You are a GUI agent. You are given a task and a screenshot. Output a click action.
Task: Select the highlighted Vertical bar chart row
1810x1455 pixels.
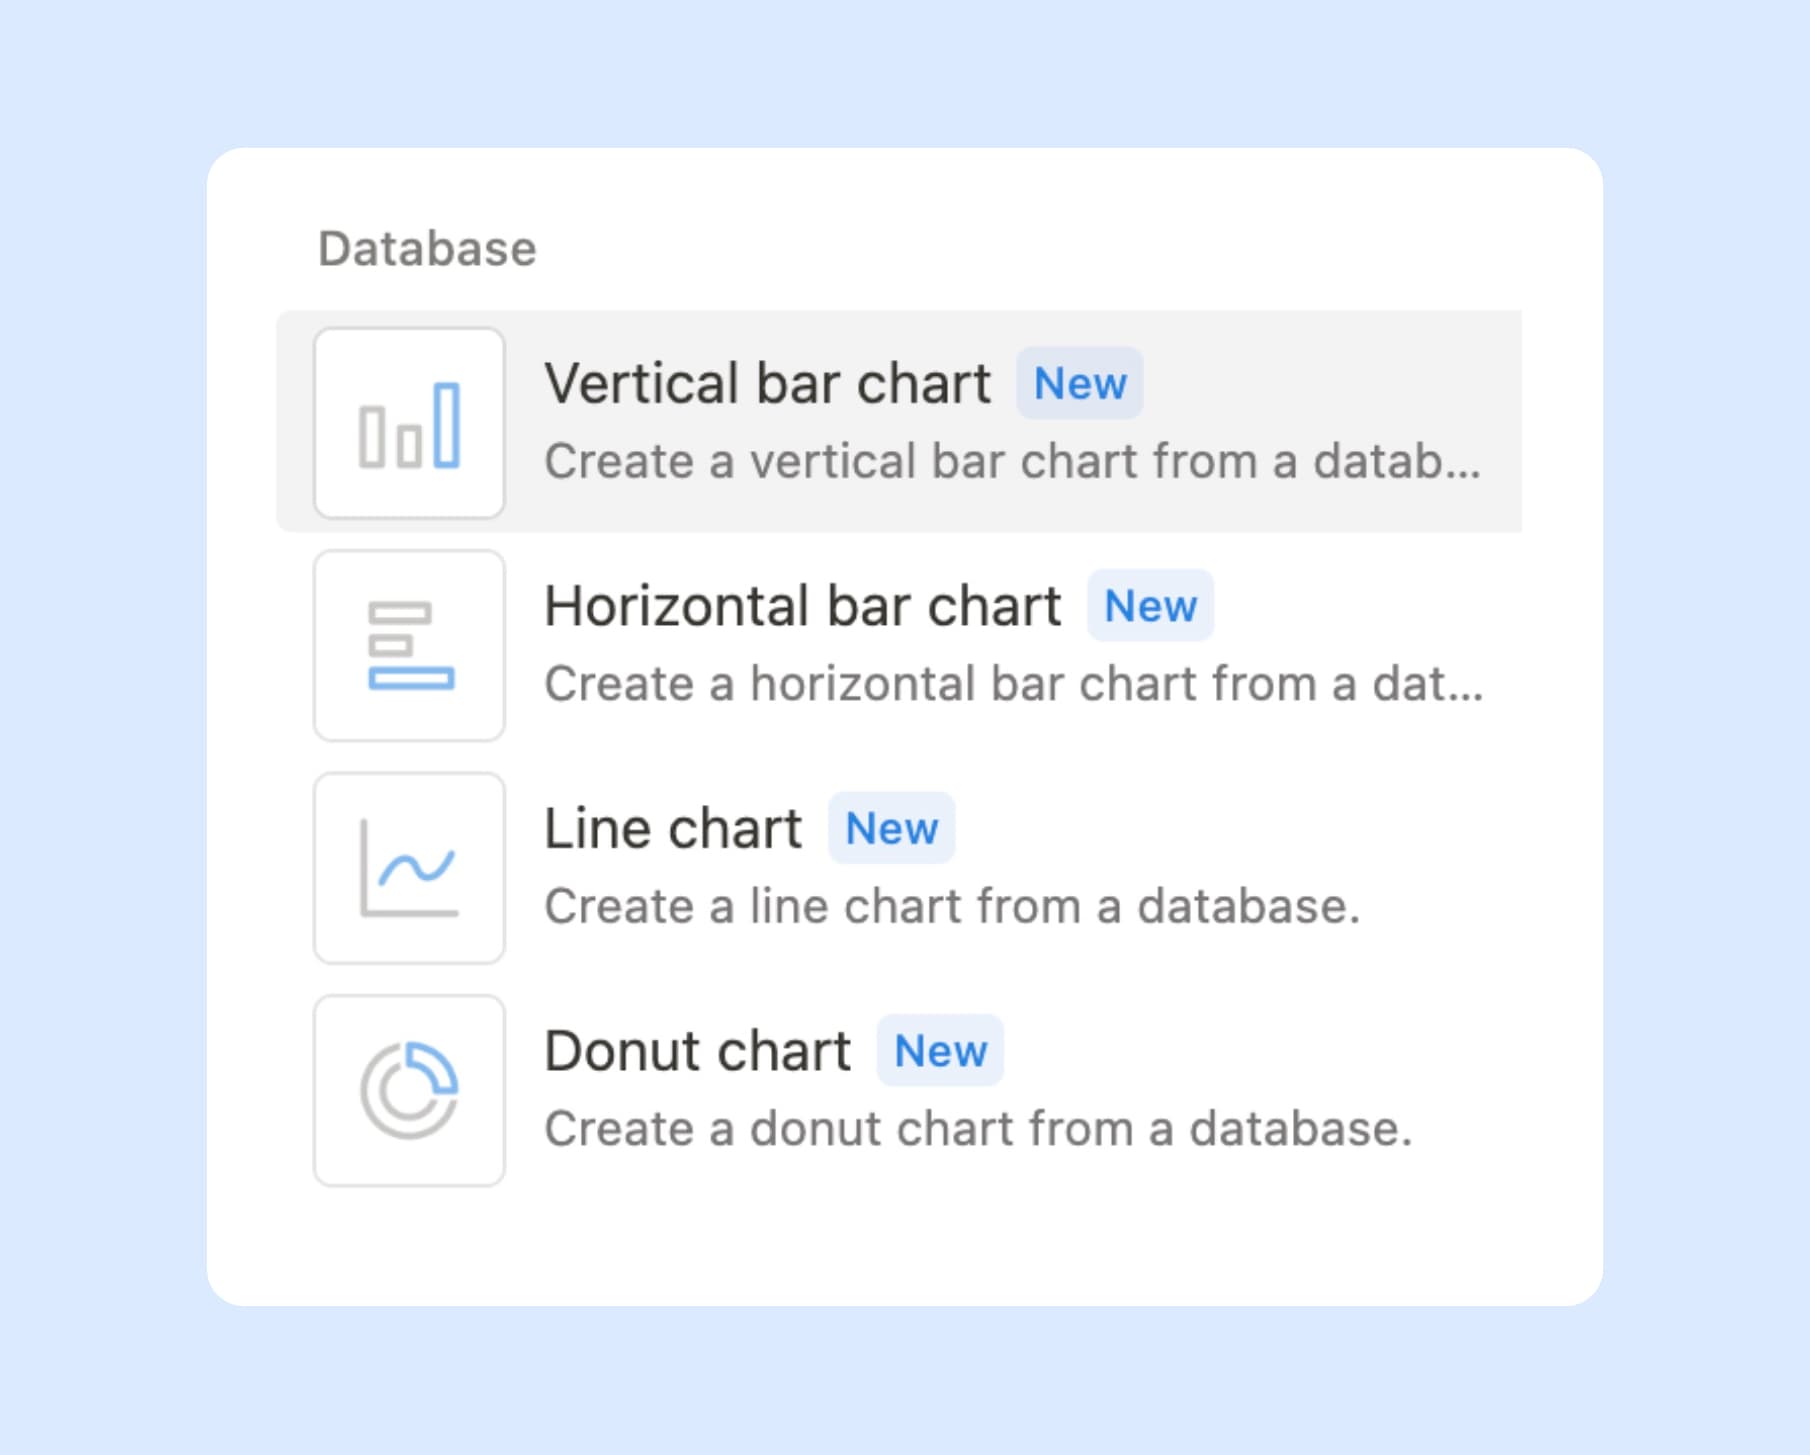click(900, 423)
